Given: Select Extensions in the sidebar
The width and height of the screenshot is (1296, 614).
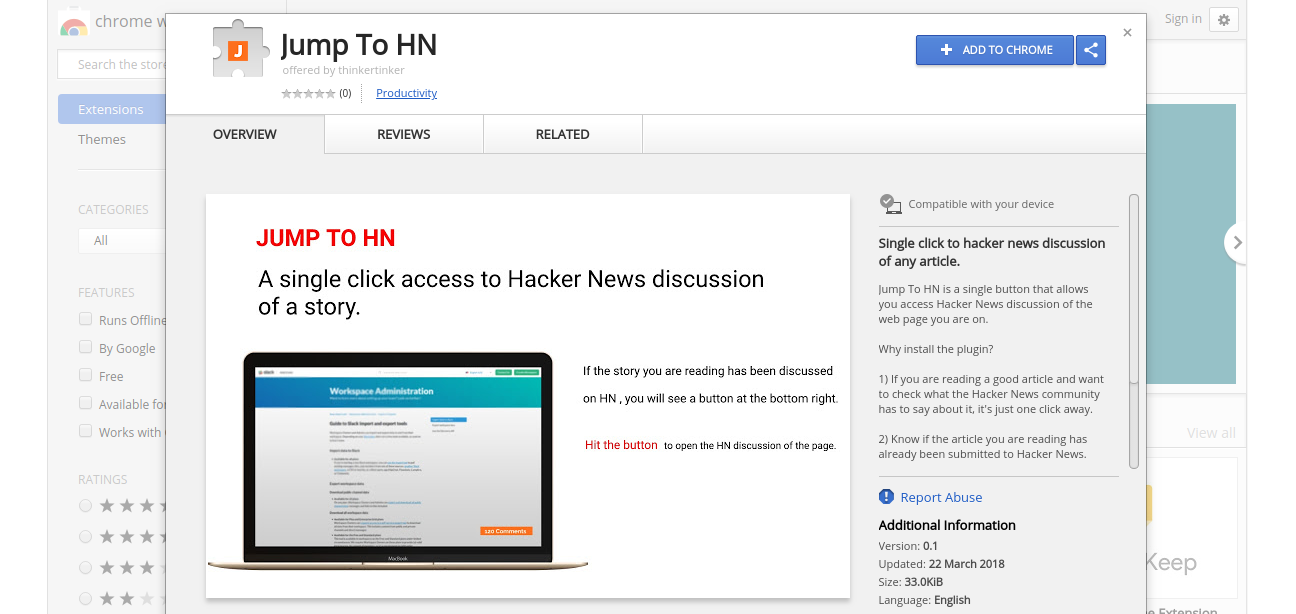Looking at the screenshot, I should click(112, 109).
